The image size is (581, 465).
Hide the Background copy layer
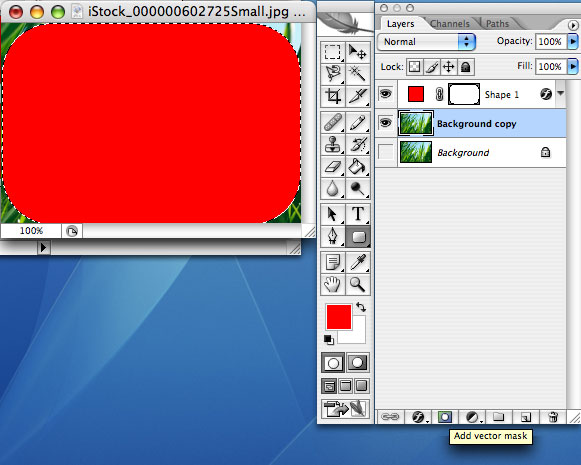click(x=386, y=122)
